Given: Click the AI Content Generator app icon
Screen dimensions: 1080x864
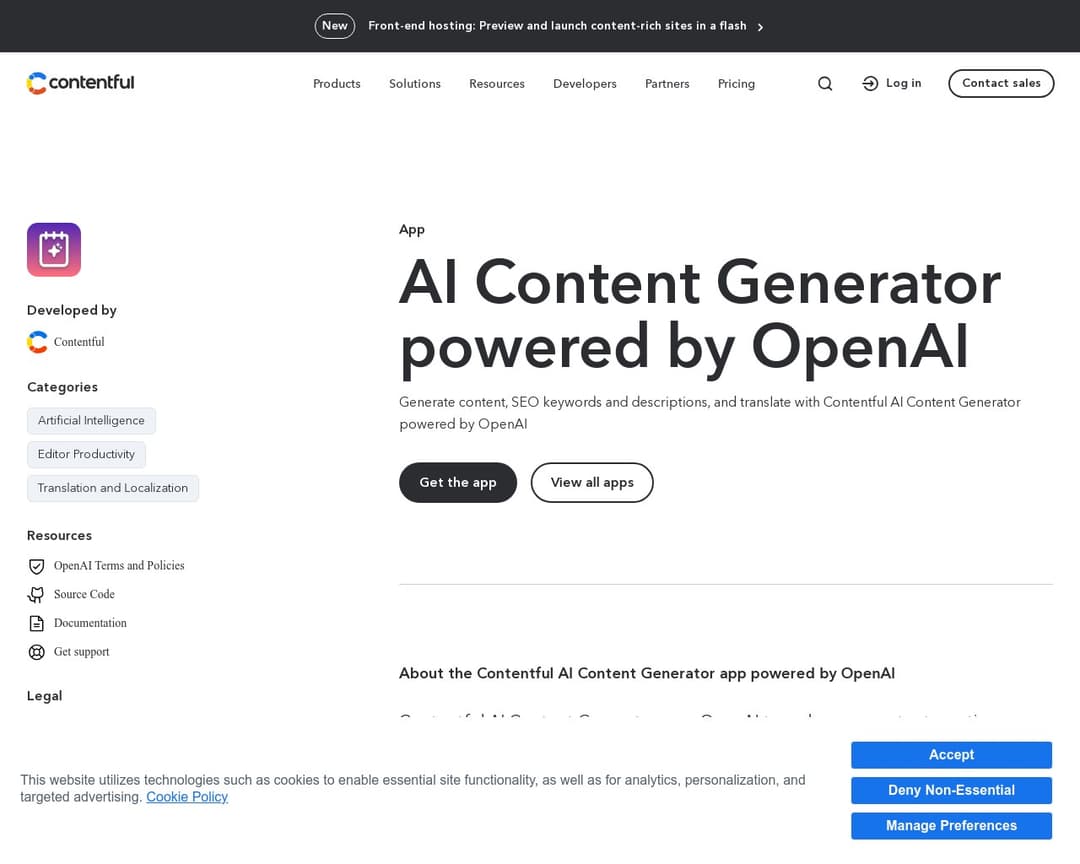Looking at the screenshot, I should pyautogui.click(x=54, y=249).
